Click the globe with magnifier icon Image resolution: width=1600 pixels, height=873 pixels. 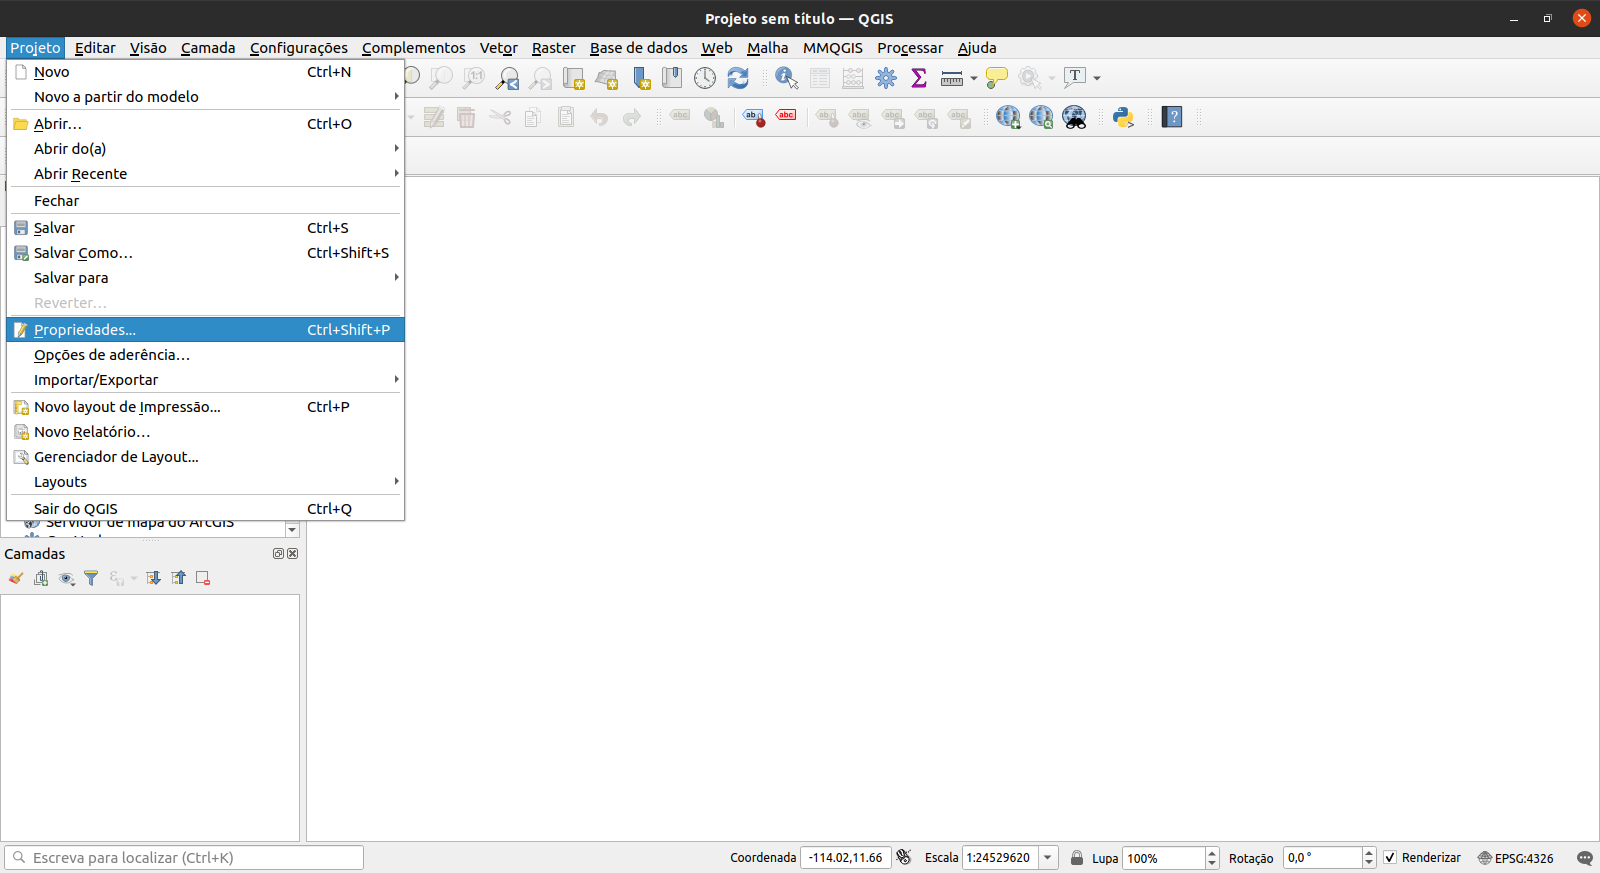coord(1041,117)
